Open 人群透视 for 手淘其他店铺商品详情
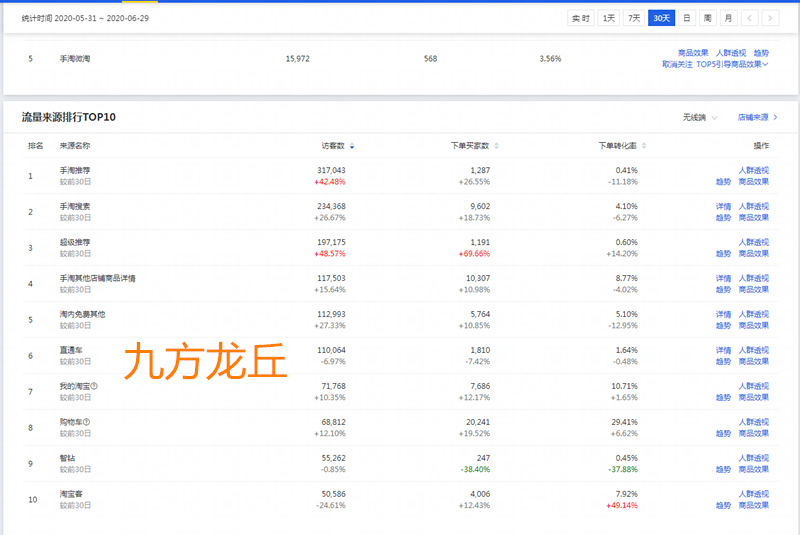This screenshot has height=535, width=800. click(x=754, y=278)
